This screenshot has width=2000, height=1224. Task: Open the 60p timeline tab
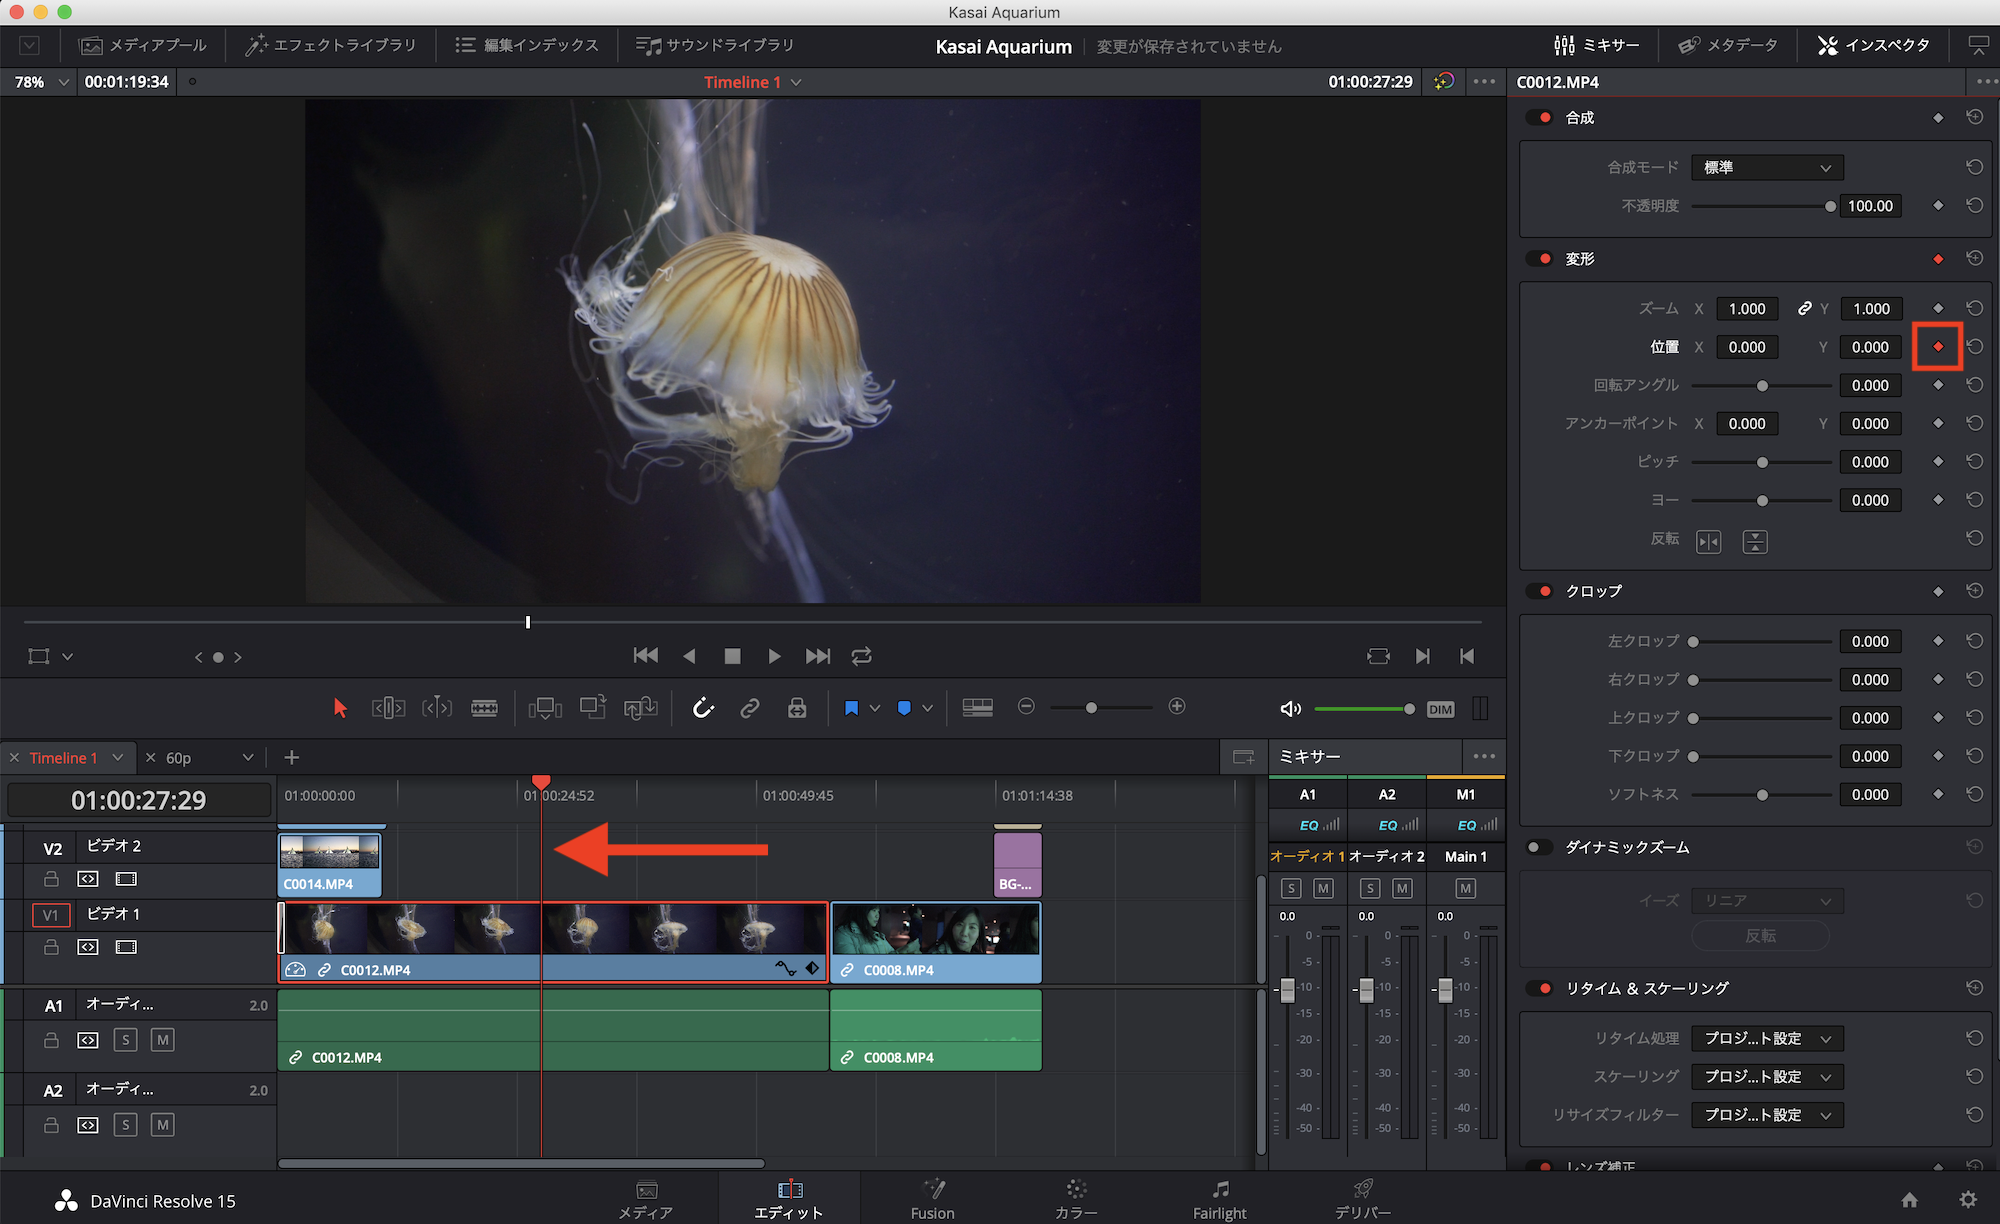pyautogui.click(x=180, y=758)
